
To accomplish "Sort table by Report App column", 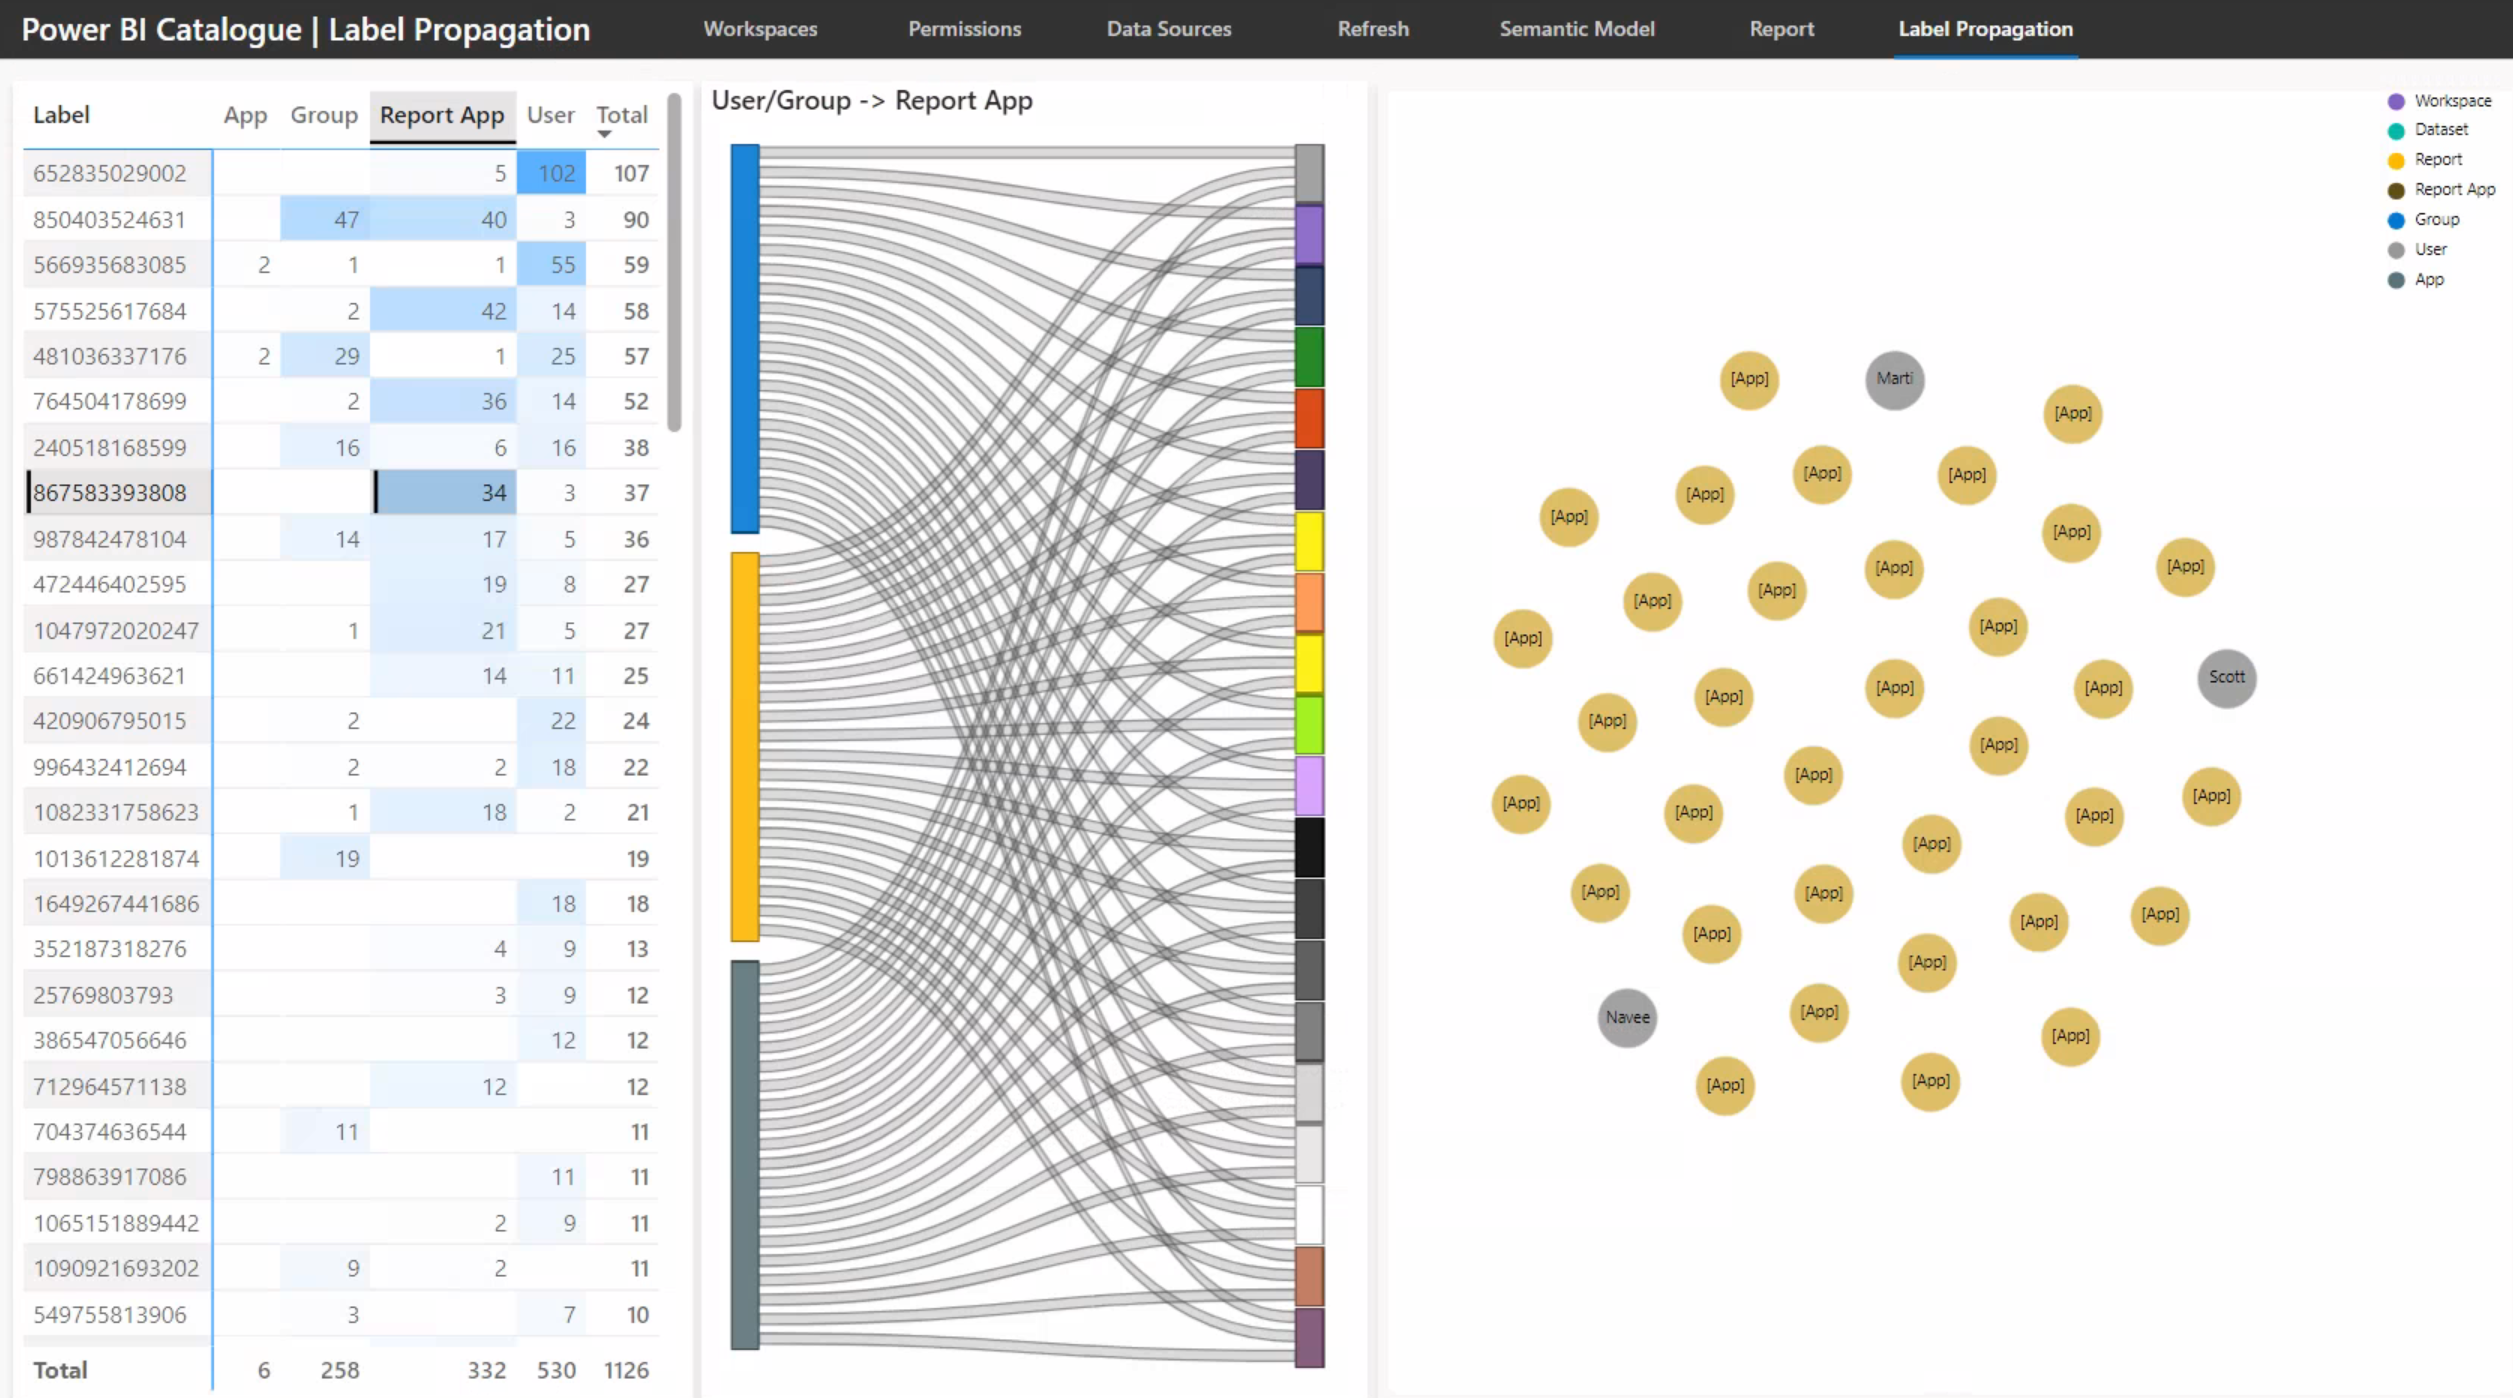I will 441,115.
